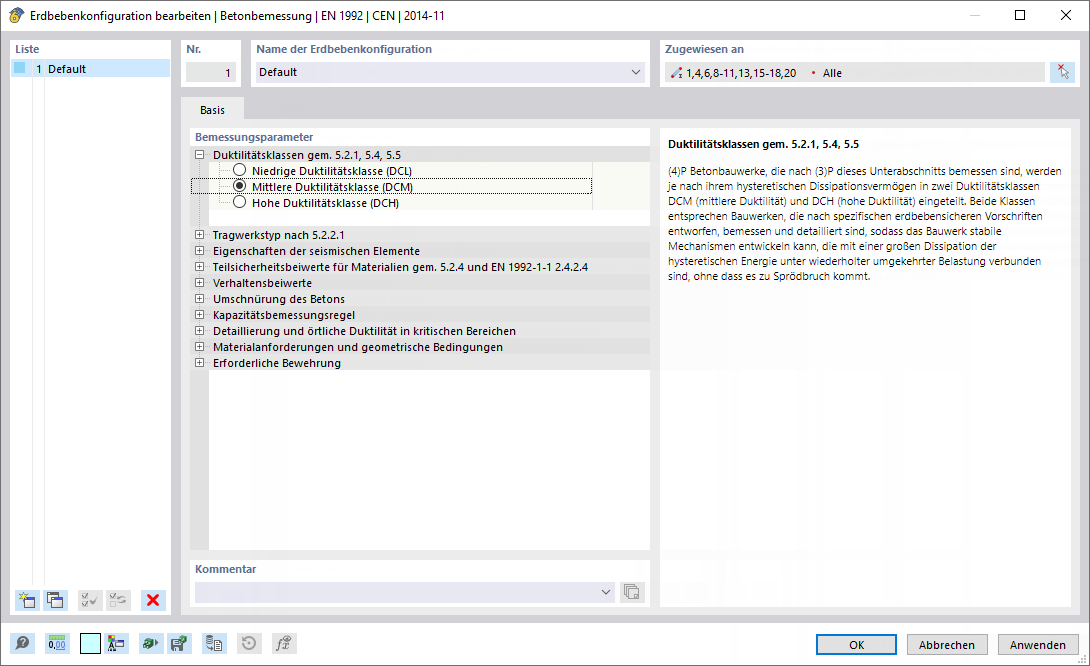Open the help via the question mark icon
Viewport: 1090px width, 666px height.
point(22,643)
